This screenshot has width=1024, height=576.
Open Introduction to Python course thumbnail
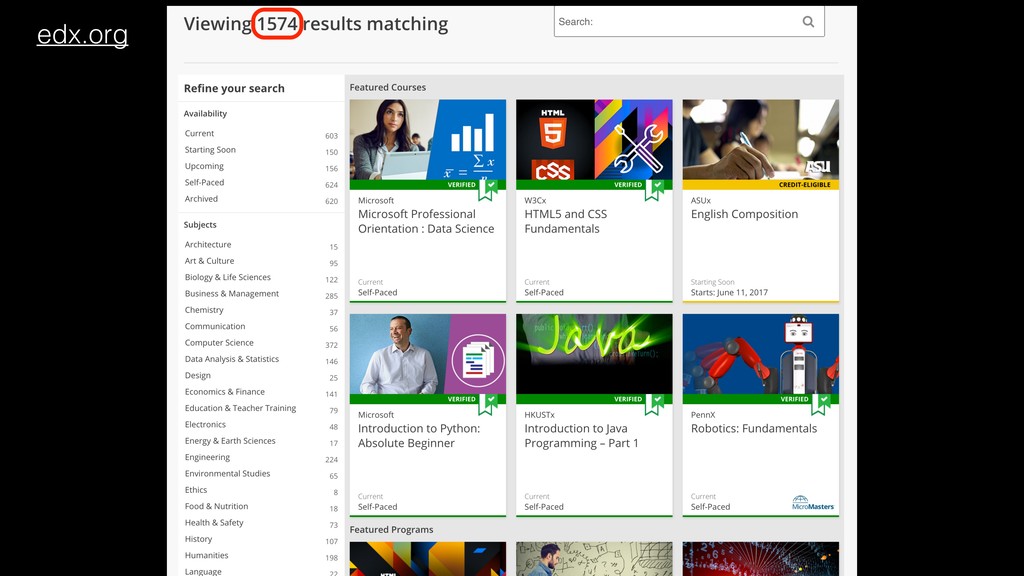coord(428,354)
